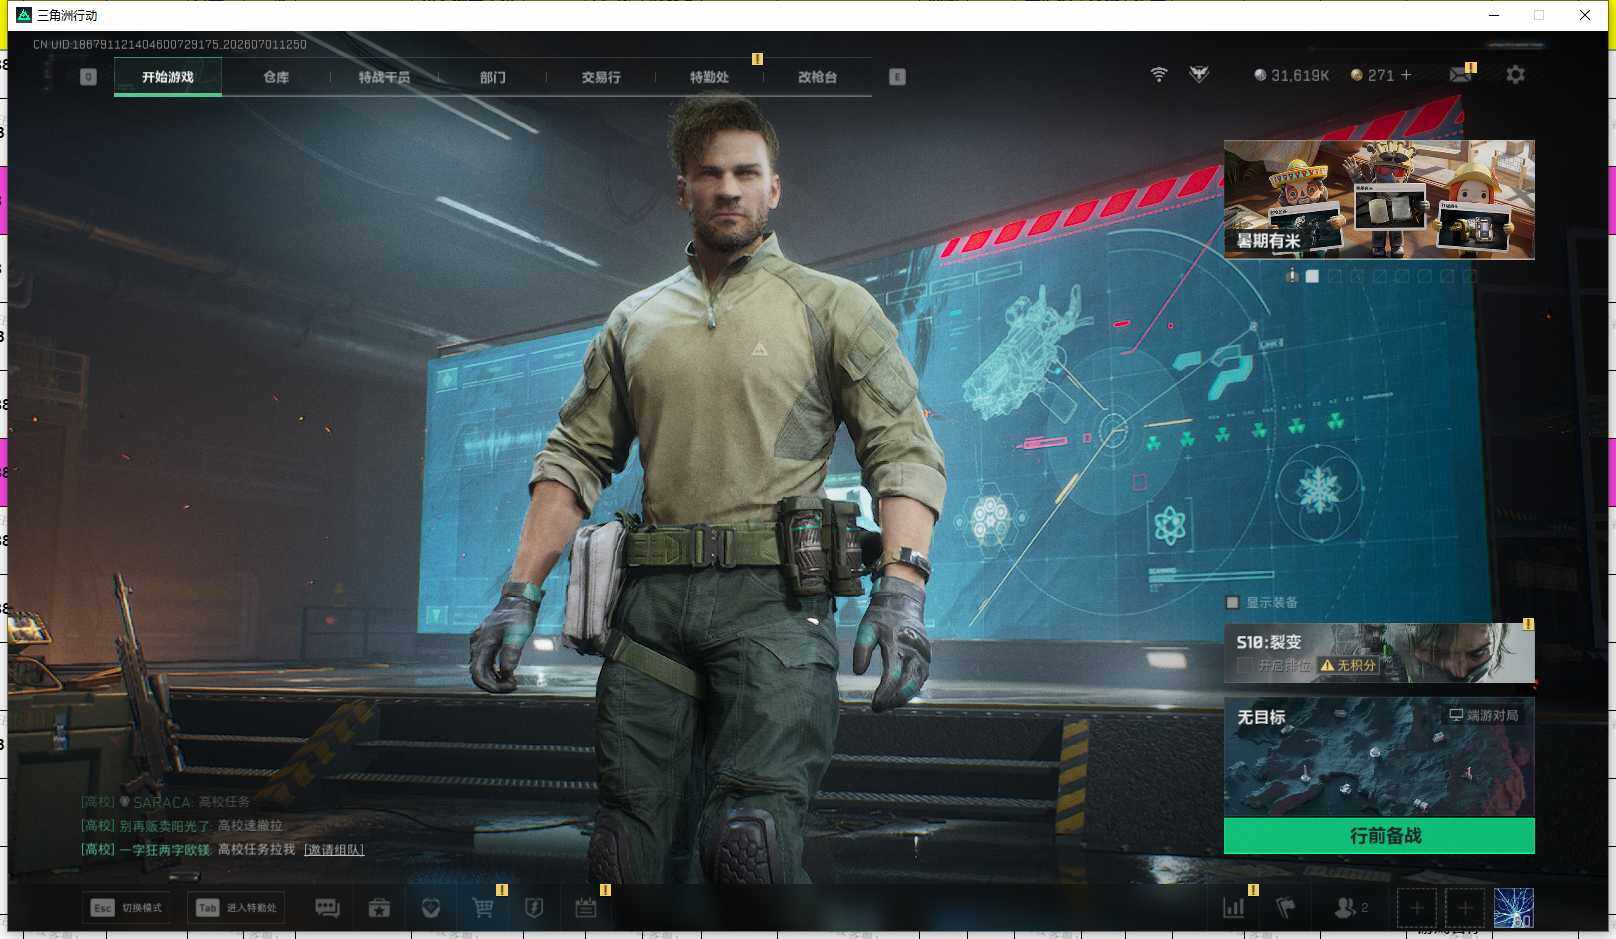Open the winged rank emblem icon

tap(1199, 75)
